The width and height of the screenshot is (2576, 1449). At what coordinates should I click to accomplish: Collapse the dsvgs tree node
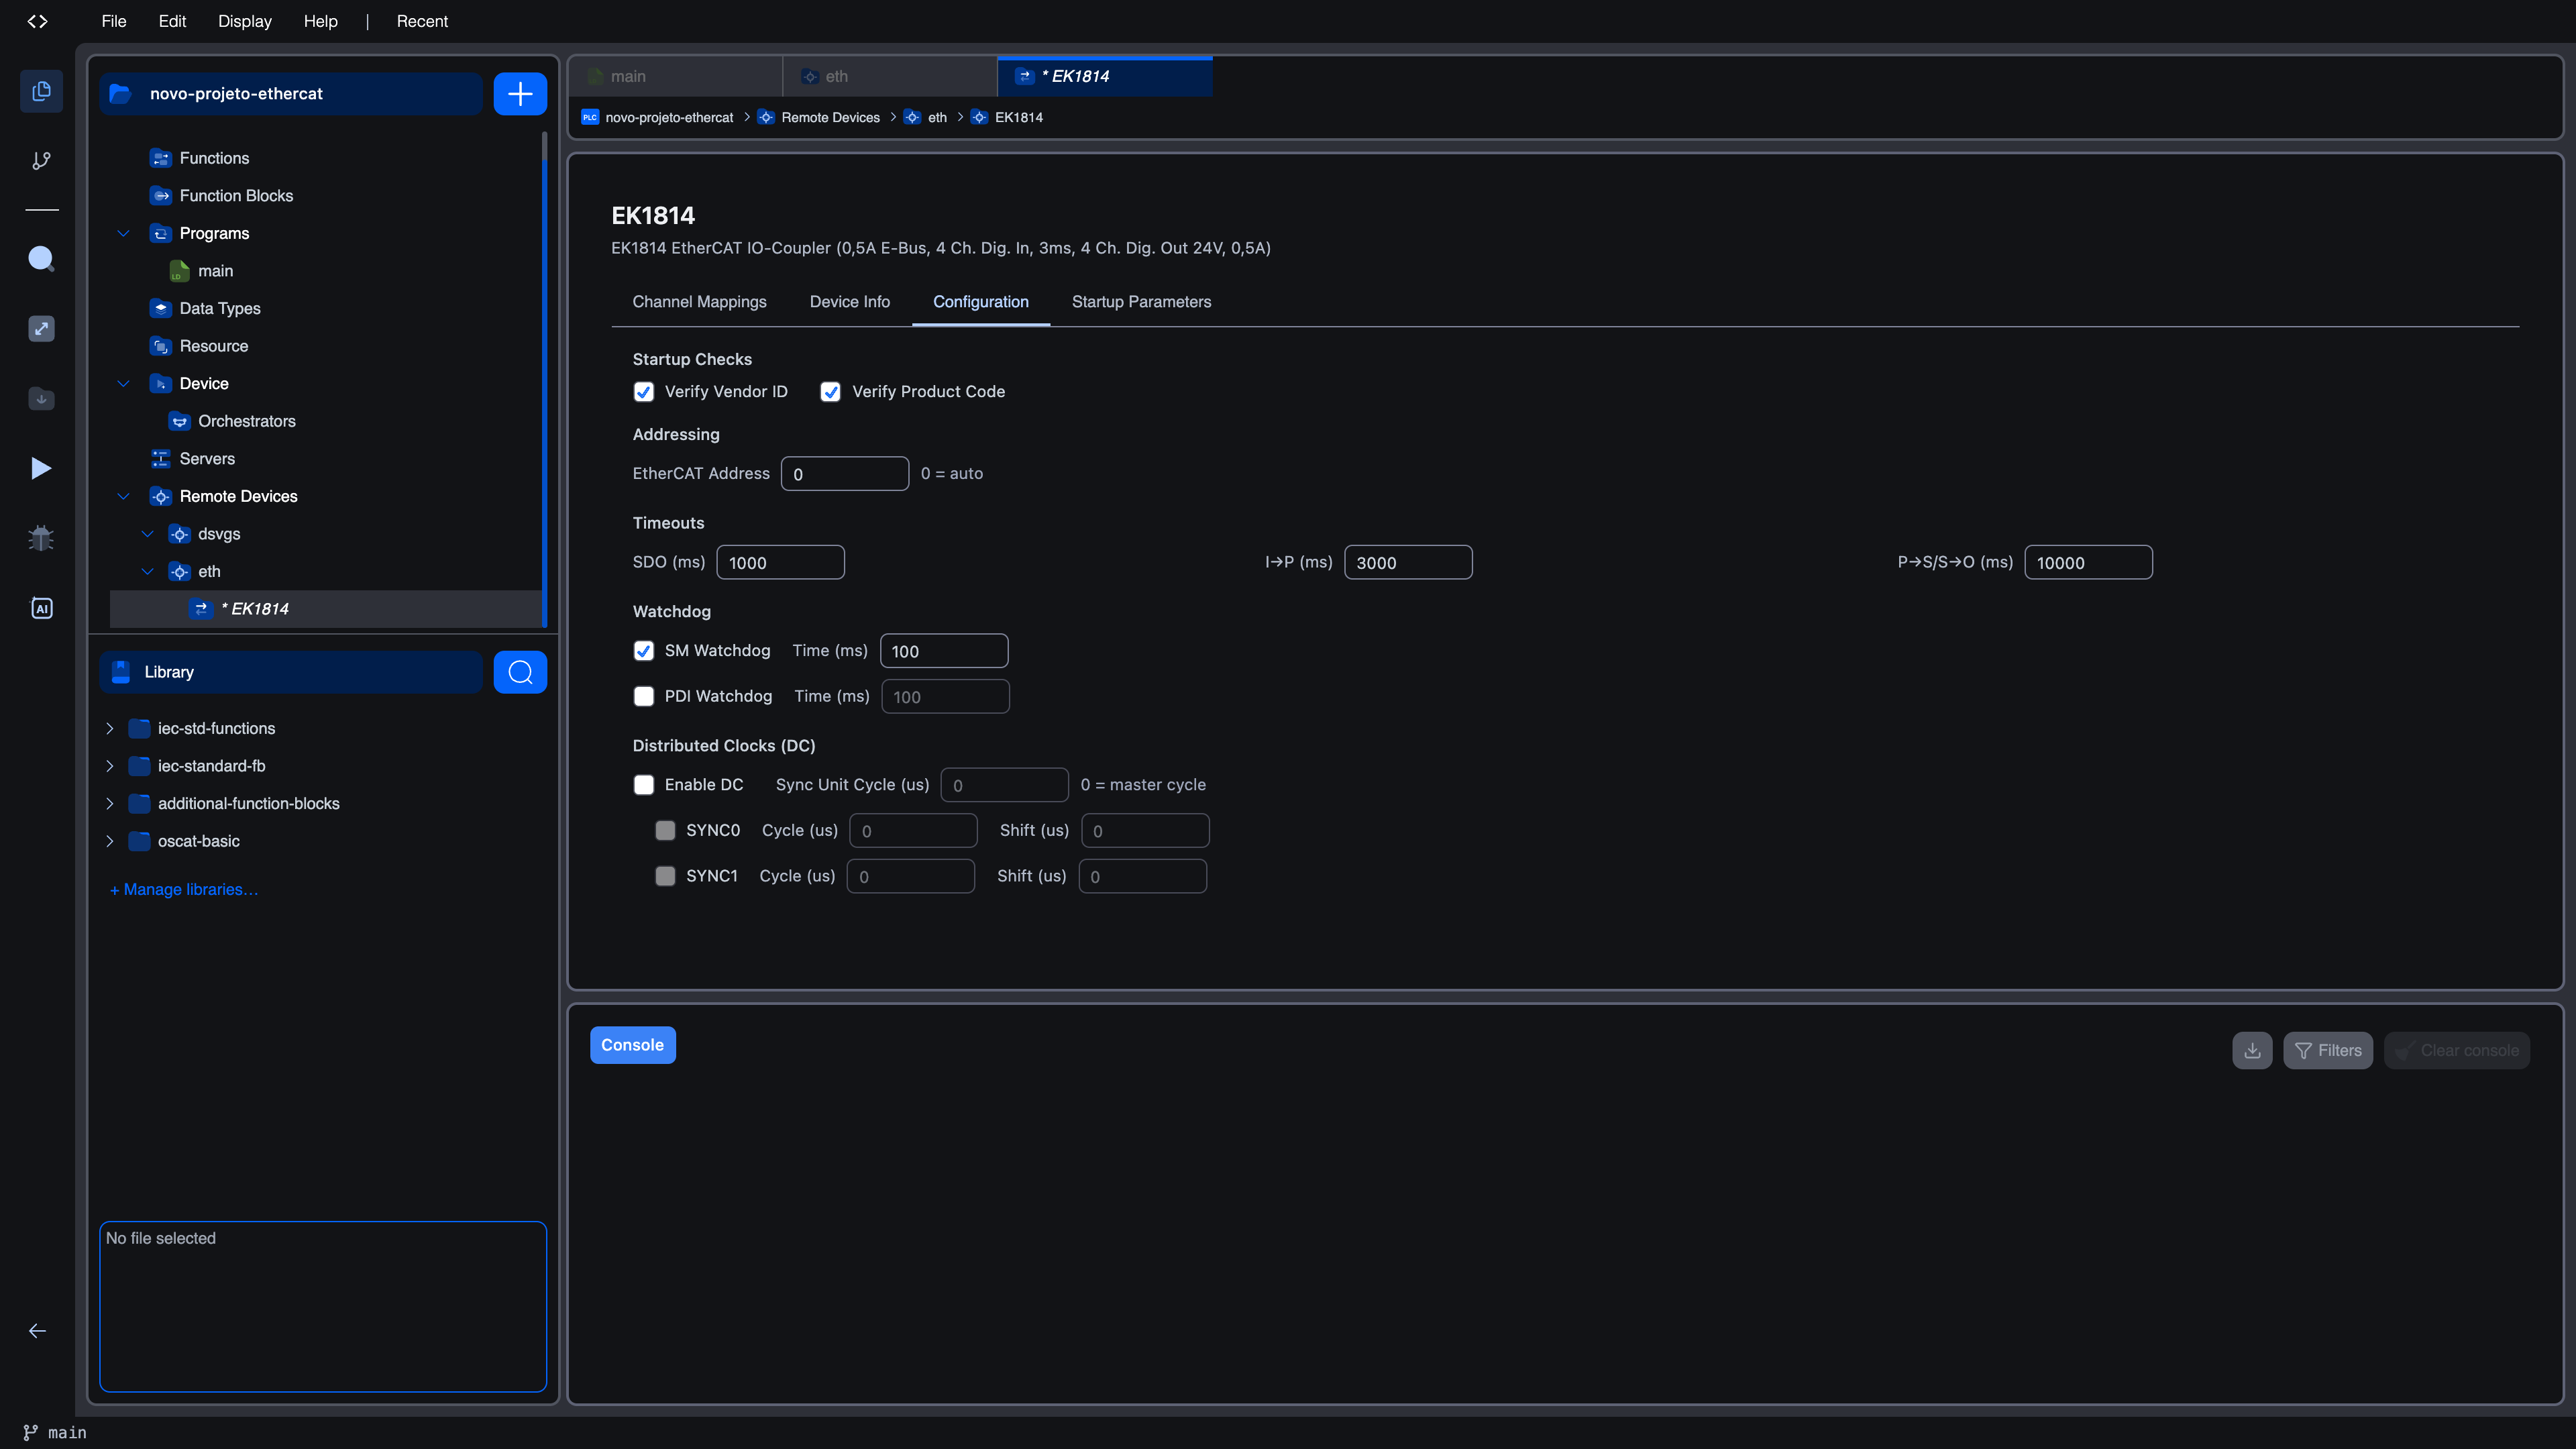coord(148,534)
